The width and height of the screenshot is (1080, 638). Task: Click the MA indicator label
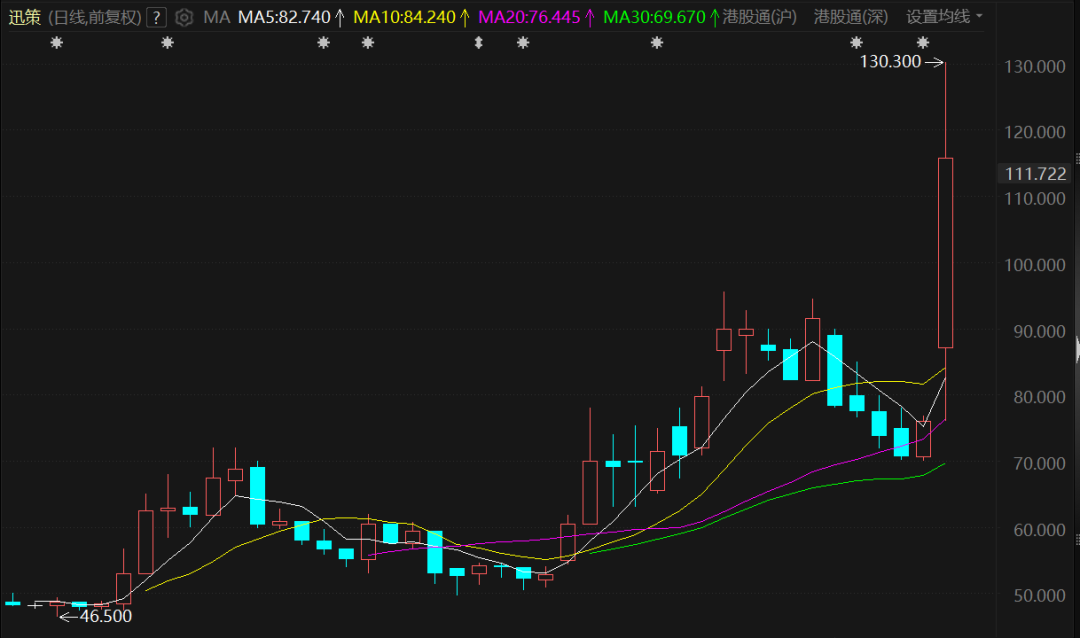point(216,17)
